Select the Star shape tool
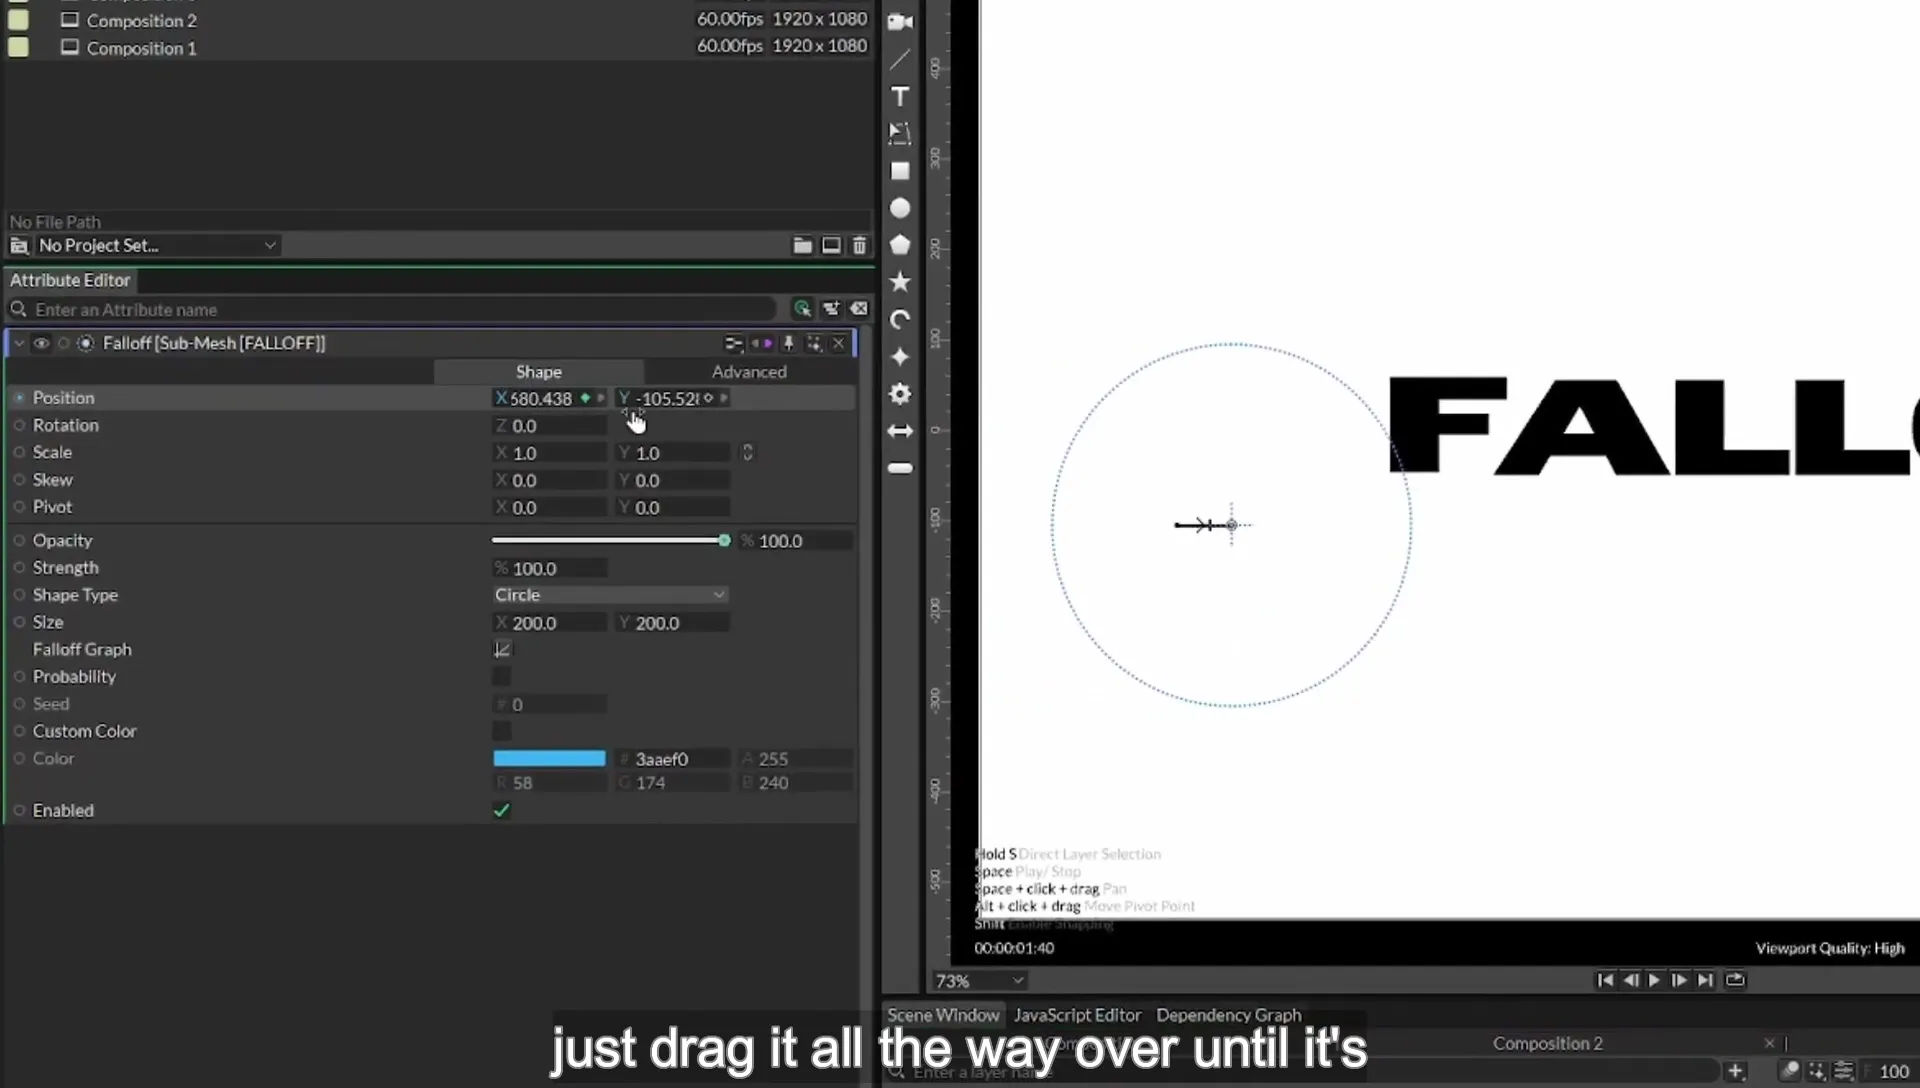The image size is (1920, 1088). coord(900,282)
